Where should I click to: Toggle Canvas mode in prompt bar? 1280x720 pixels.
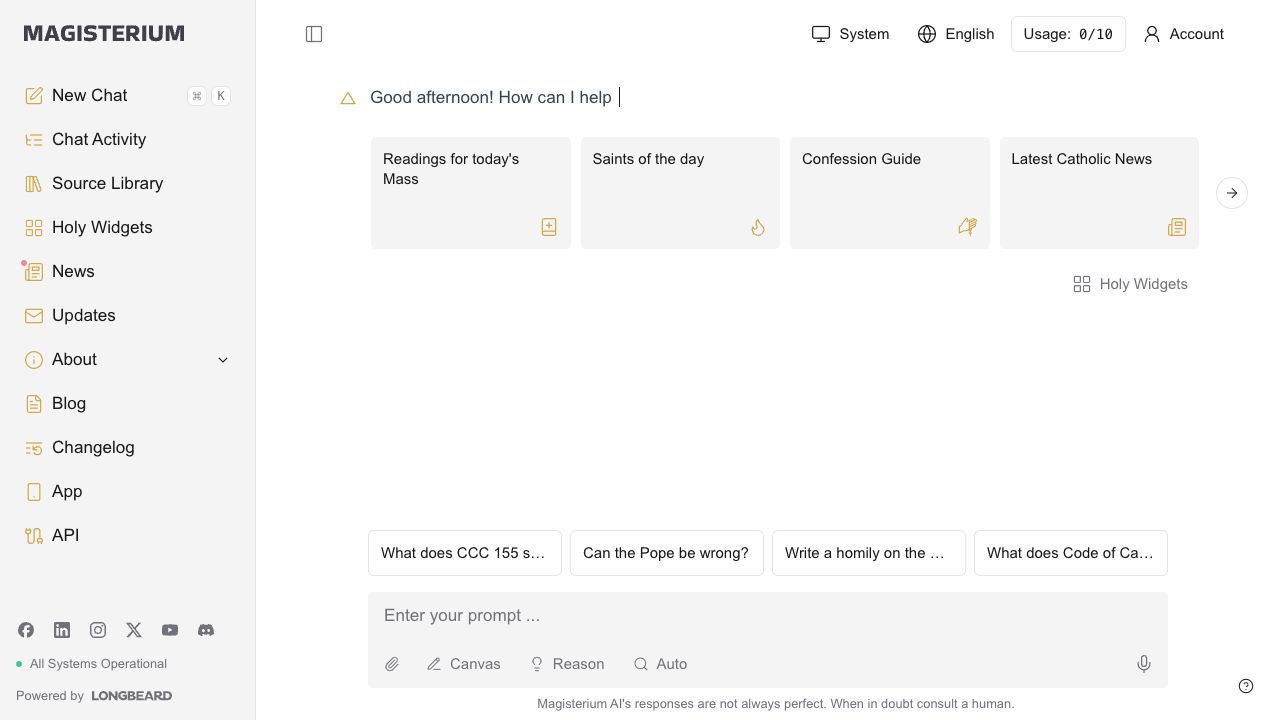point(464,664)
